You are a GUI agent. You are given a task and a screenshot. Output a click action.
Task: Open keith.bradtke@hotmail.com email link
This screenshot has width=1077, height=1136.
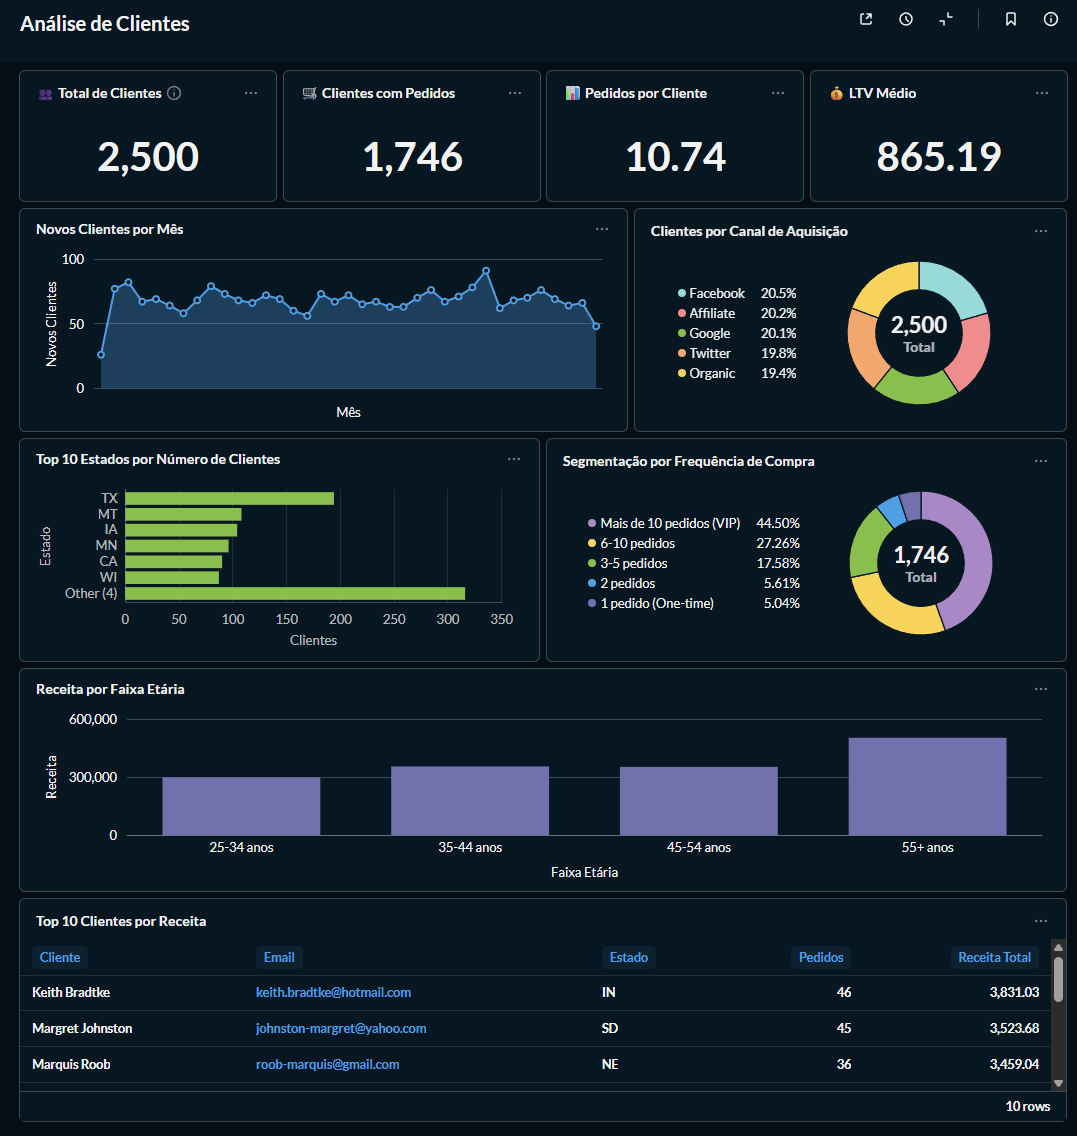pyautogui.click(x=333, y=992)
